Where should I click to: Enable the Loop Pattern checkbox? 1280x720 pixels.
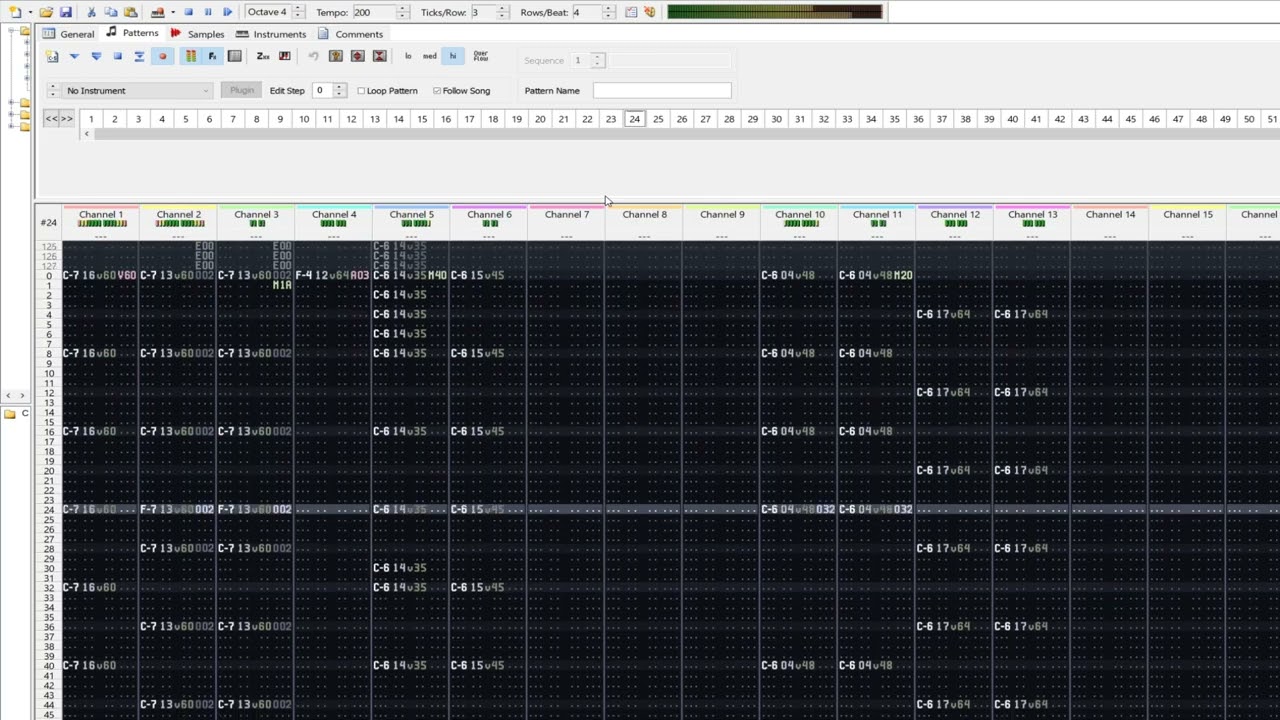pos(361,91)
